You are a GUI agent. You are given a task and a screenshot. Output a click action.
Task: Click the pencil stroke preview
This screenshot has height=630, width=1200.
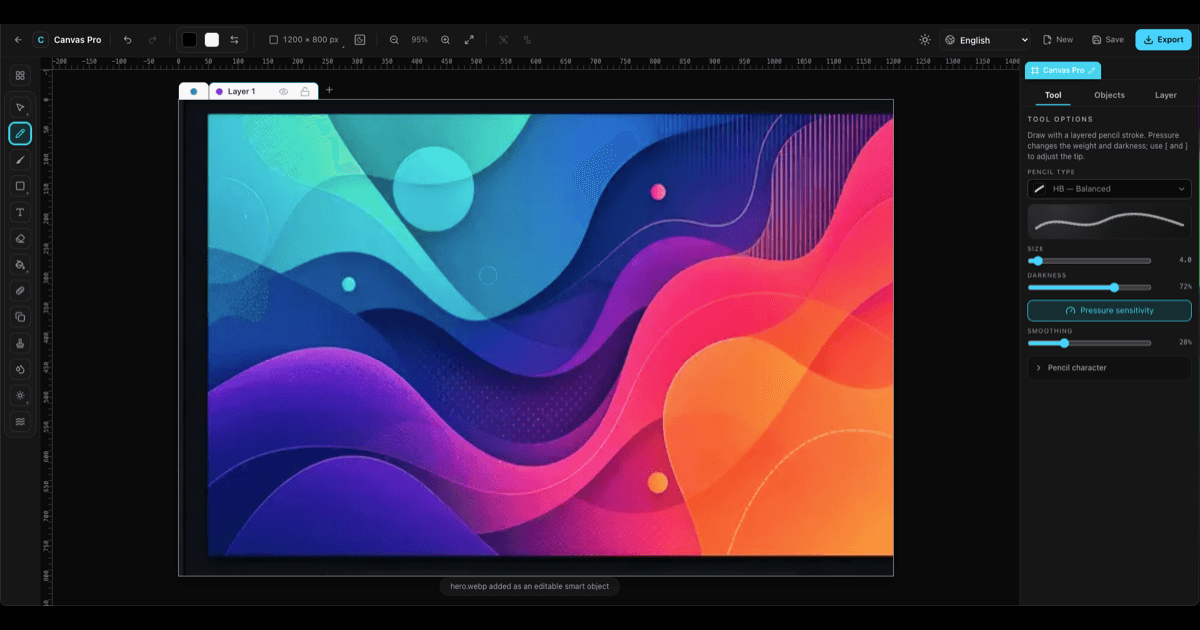point(1109,221)
